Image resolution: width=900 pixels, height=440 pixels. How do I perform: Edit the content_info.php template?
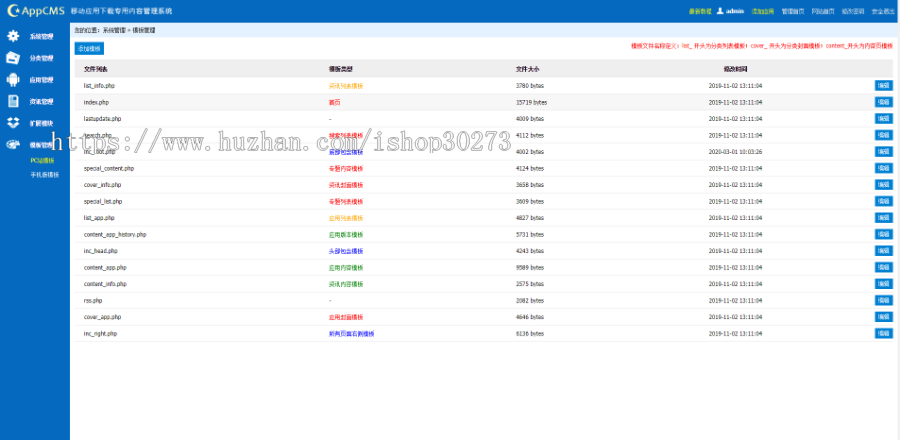tap(883, 284)
